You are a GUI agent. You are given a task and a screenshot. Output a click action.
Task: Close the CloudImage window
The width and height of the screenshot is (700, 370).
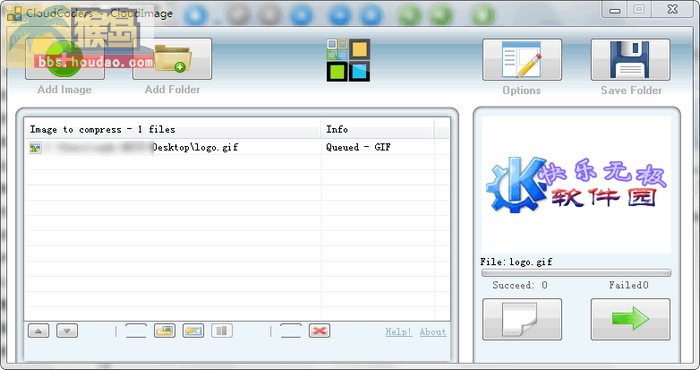click(x=673, y=9)
